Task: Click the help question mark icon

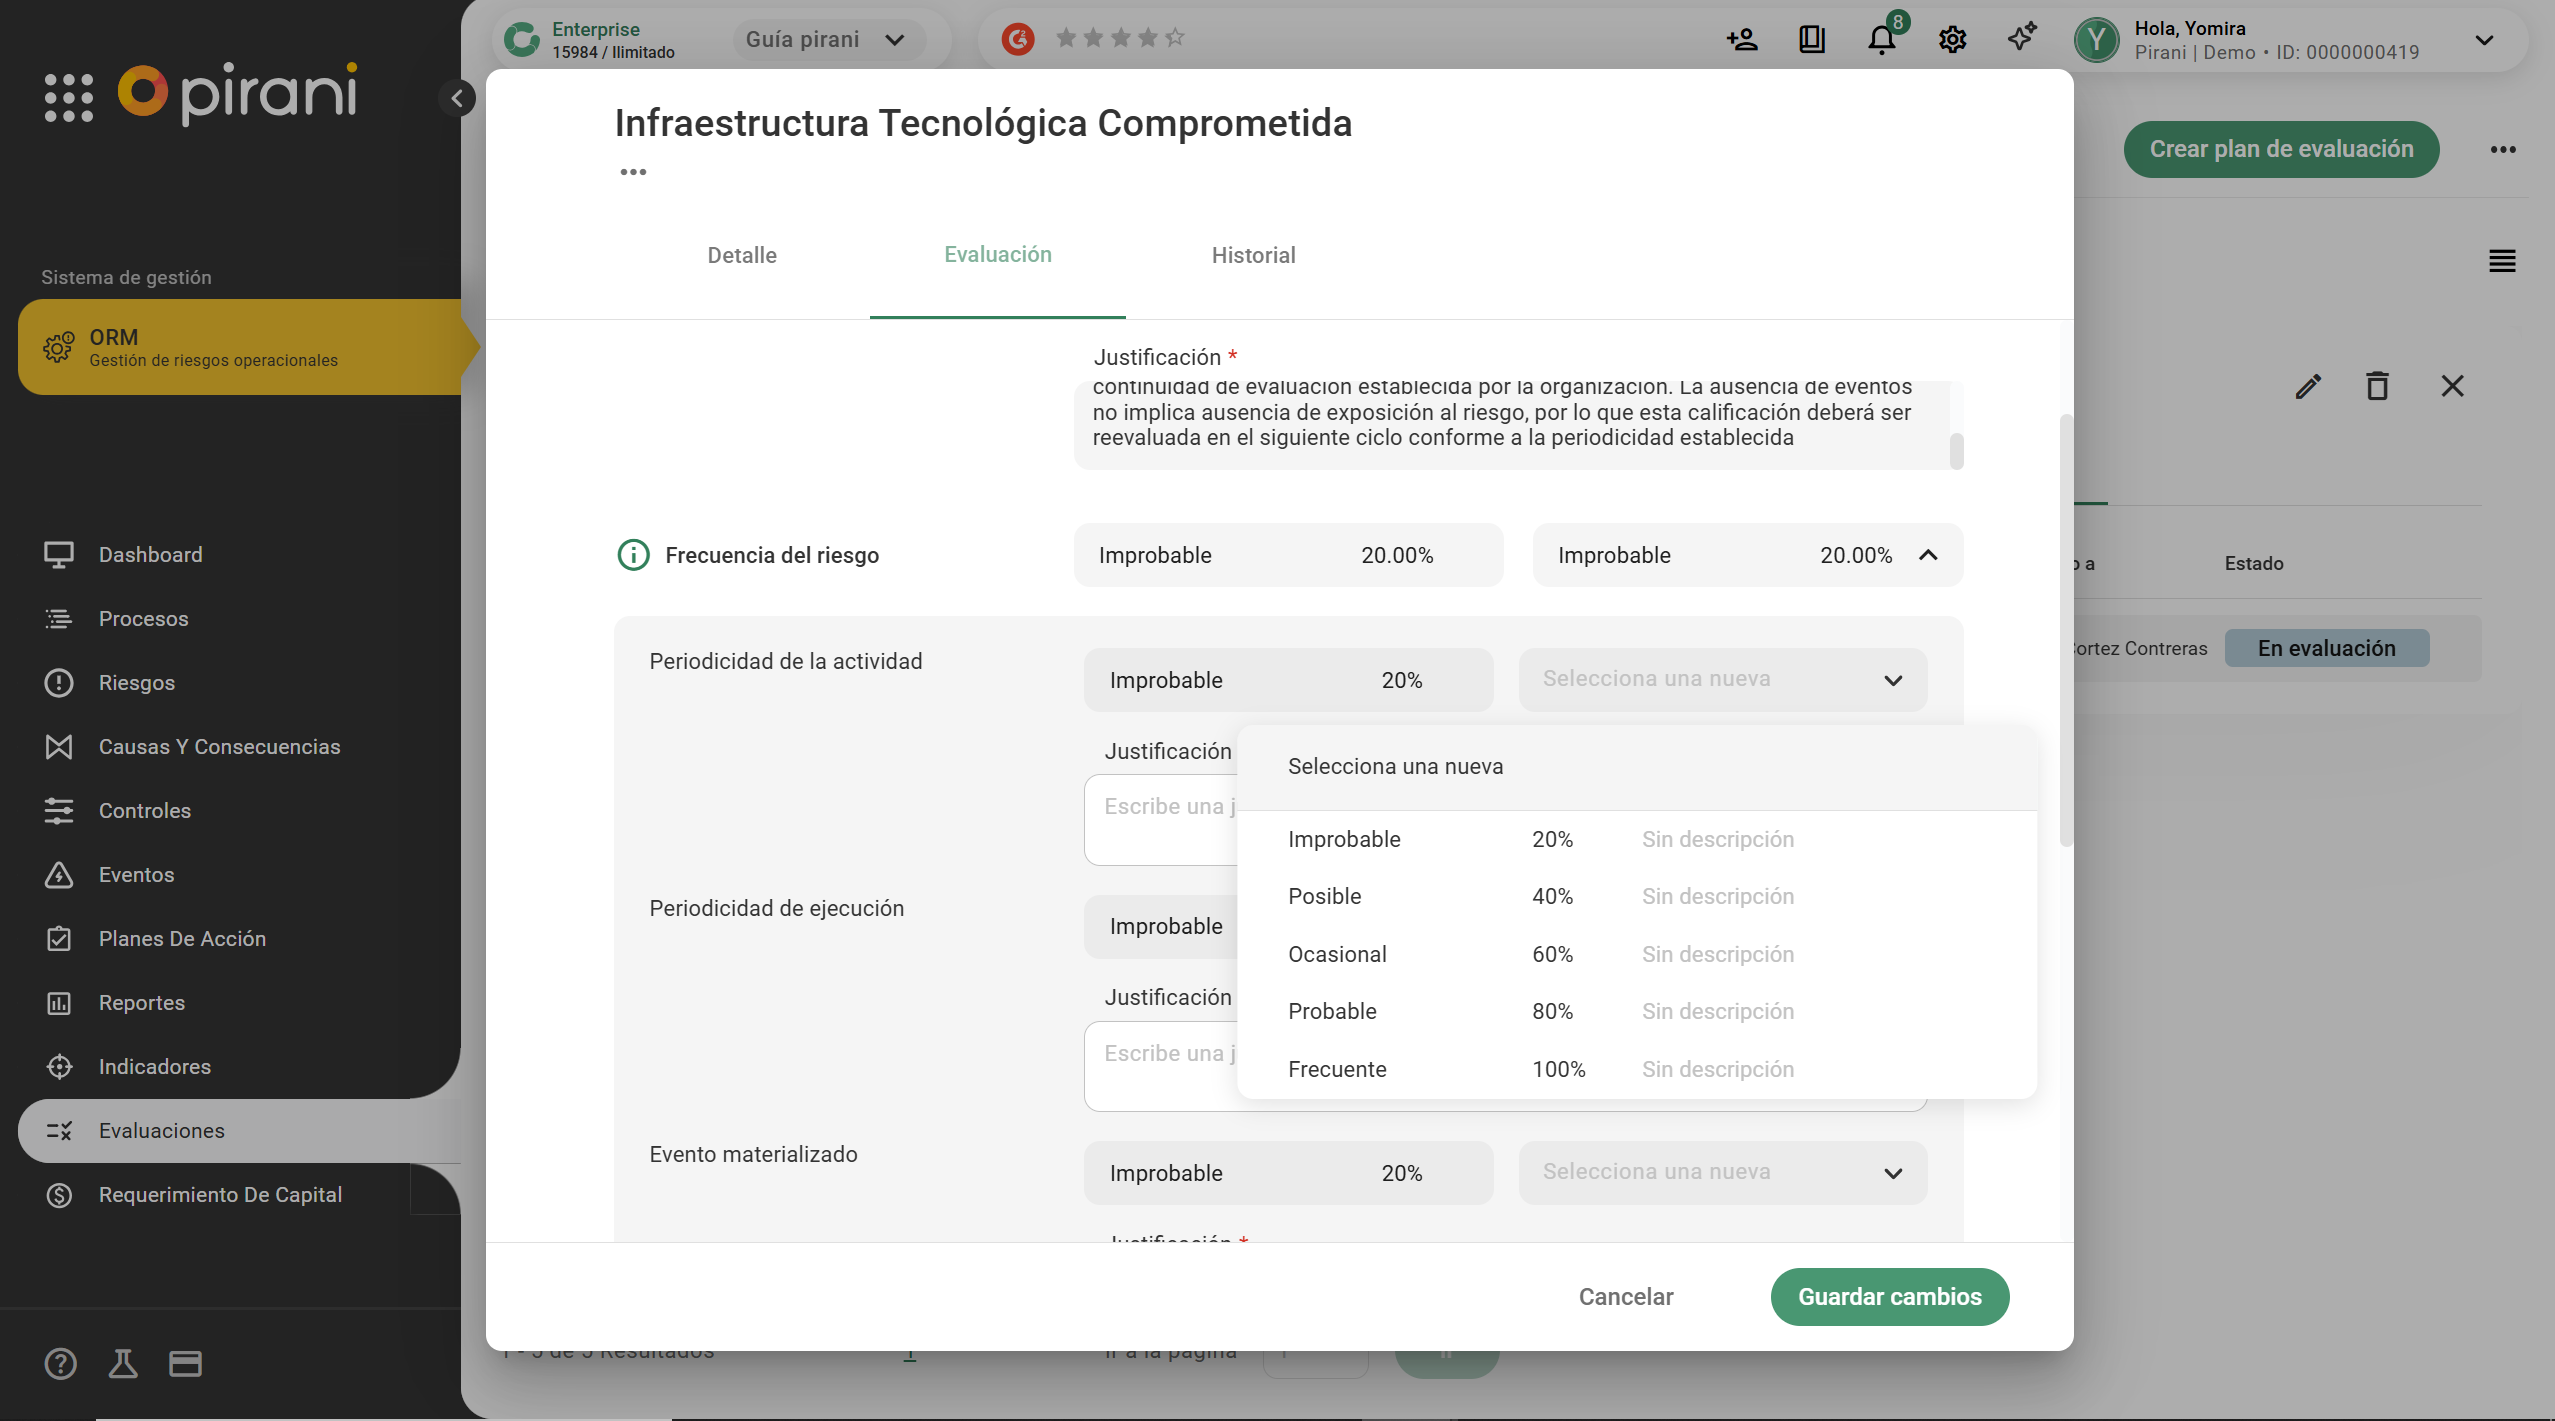Action: [x=60, y=1363]
